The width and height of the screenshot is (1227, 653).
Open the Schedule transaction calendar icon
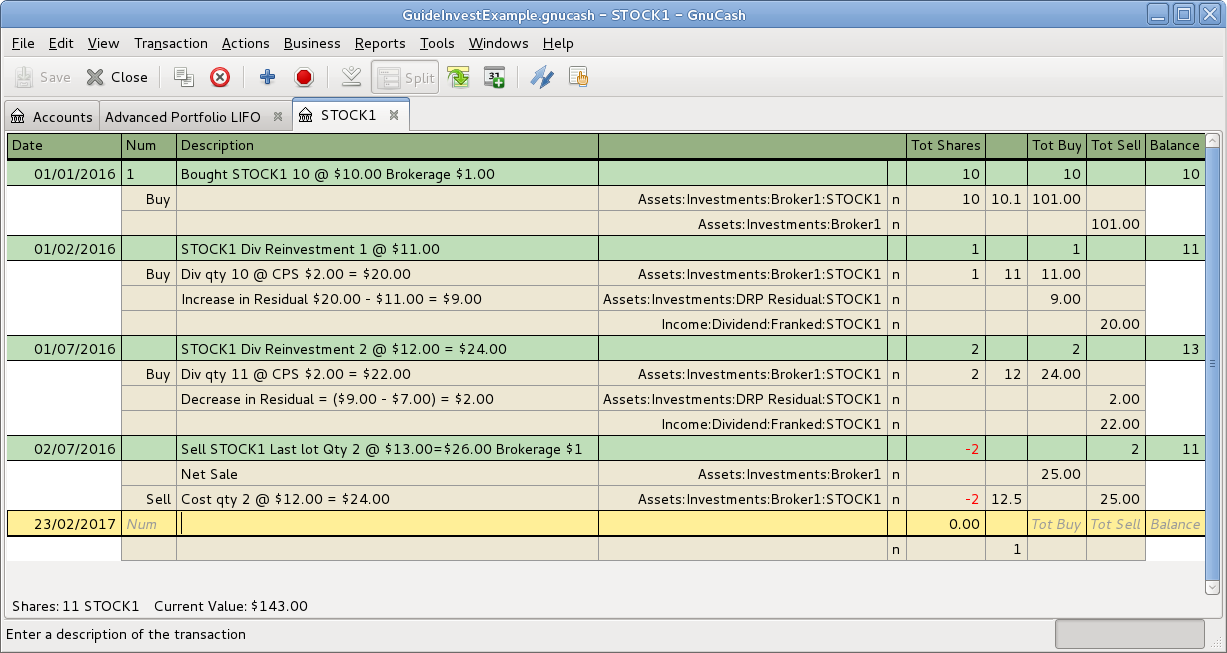[494, 77]
